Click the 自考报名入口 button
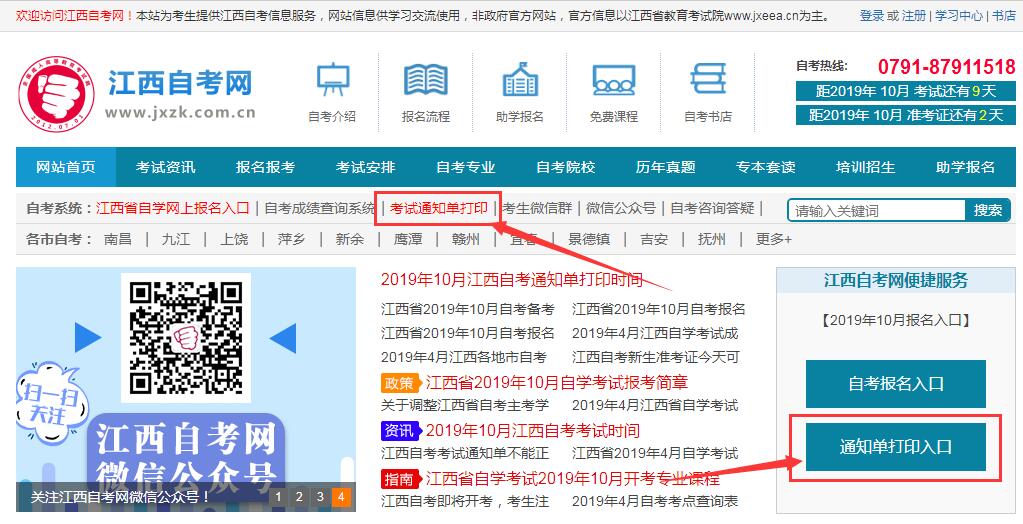 tap(895, 383)
